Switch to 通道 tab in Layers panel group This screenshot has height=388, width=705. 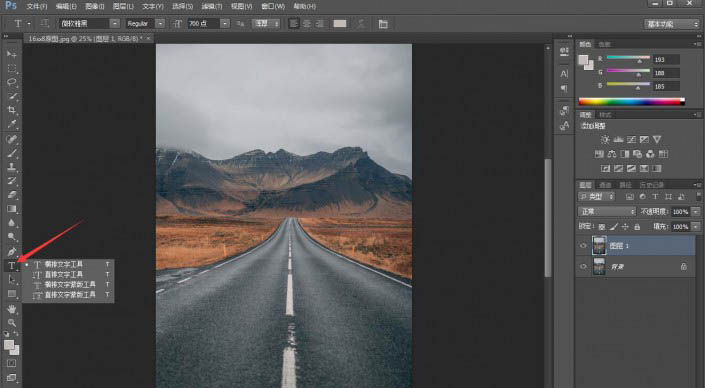coord(605,185)
